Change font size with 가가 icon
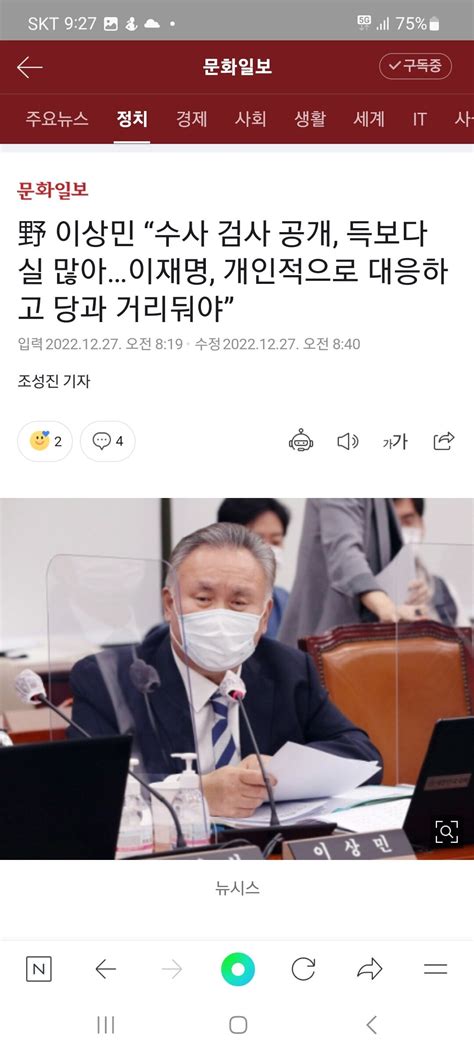The width and height of the screenshot is (474, 1053). click(395, 441)
